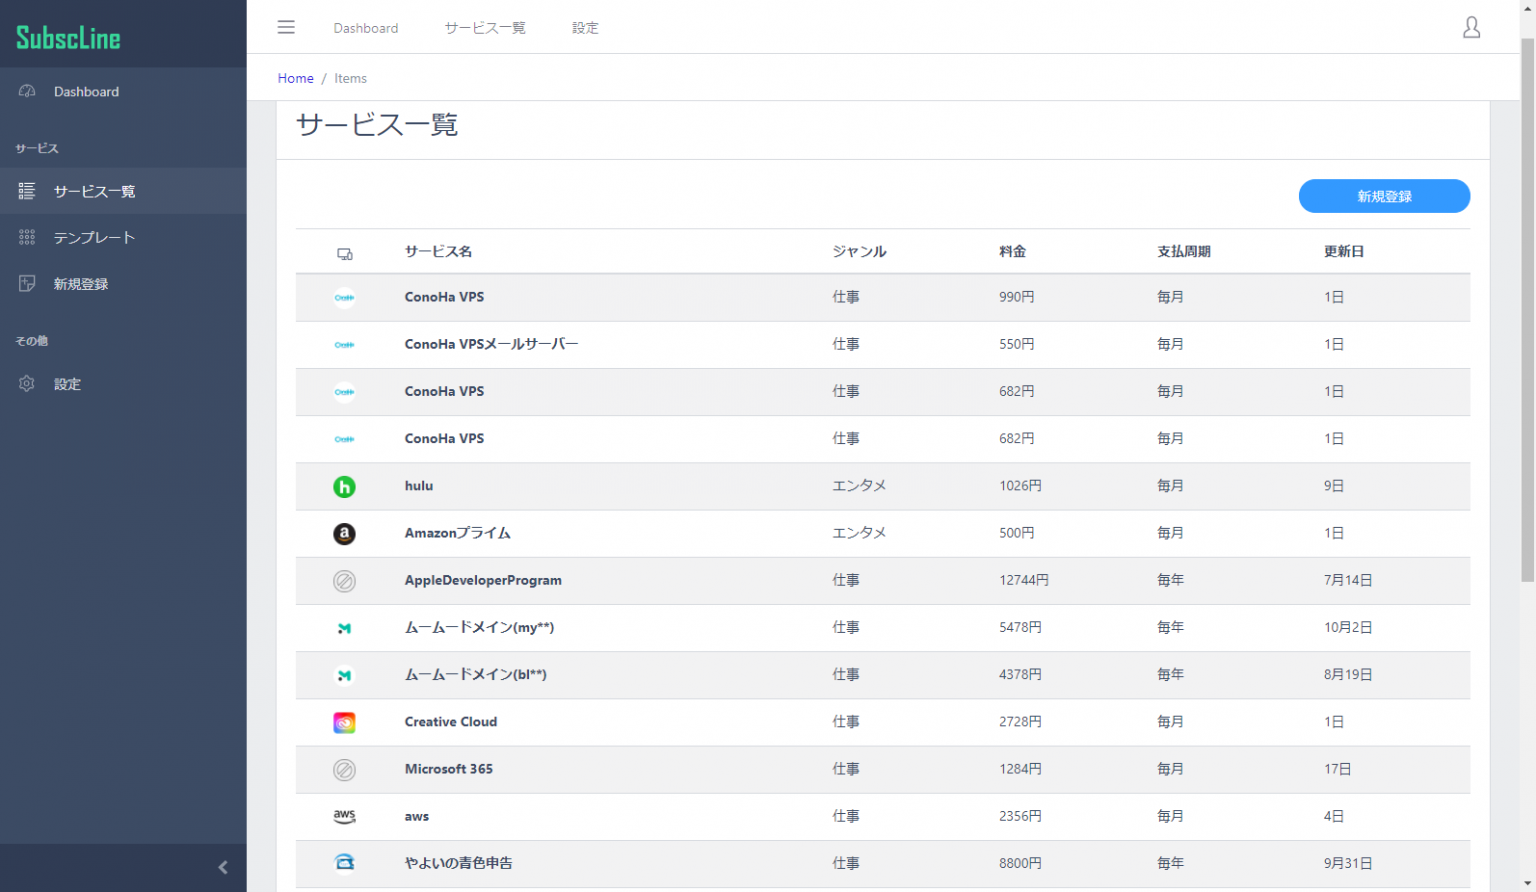Image resolution: width=1536 pixels, height=892 pixels.
Task: Click the Creative Cloud icon
Action: (344, 722)
